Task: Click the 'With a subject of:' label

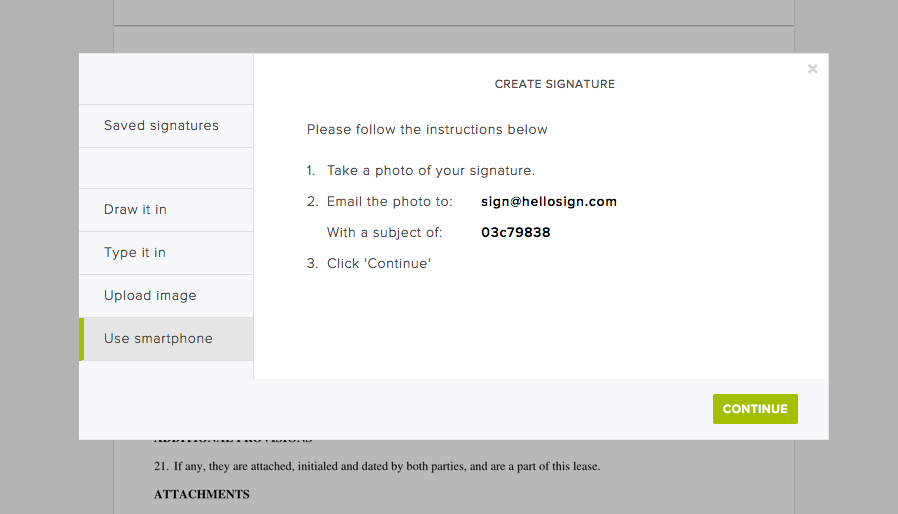Action: tap(384, 233)
